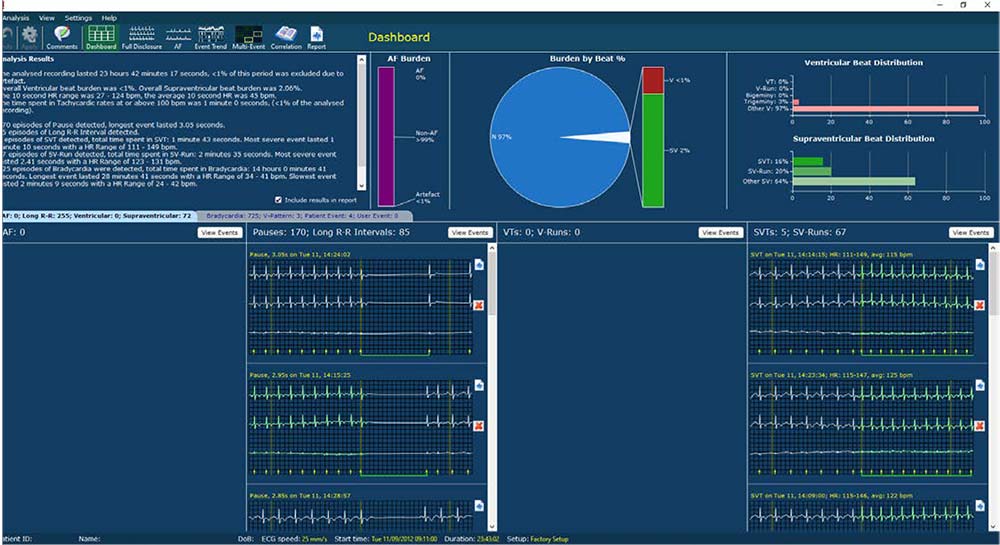Click Pauses panel scrollbar up arrow
The width and height of the screenshot is (1000, 545).
491,247
